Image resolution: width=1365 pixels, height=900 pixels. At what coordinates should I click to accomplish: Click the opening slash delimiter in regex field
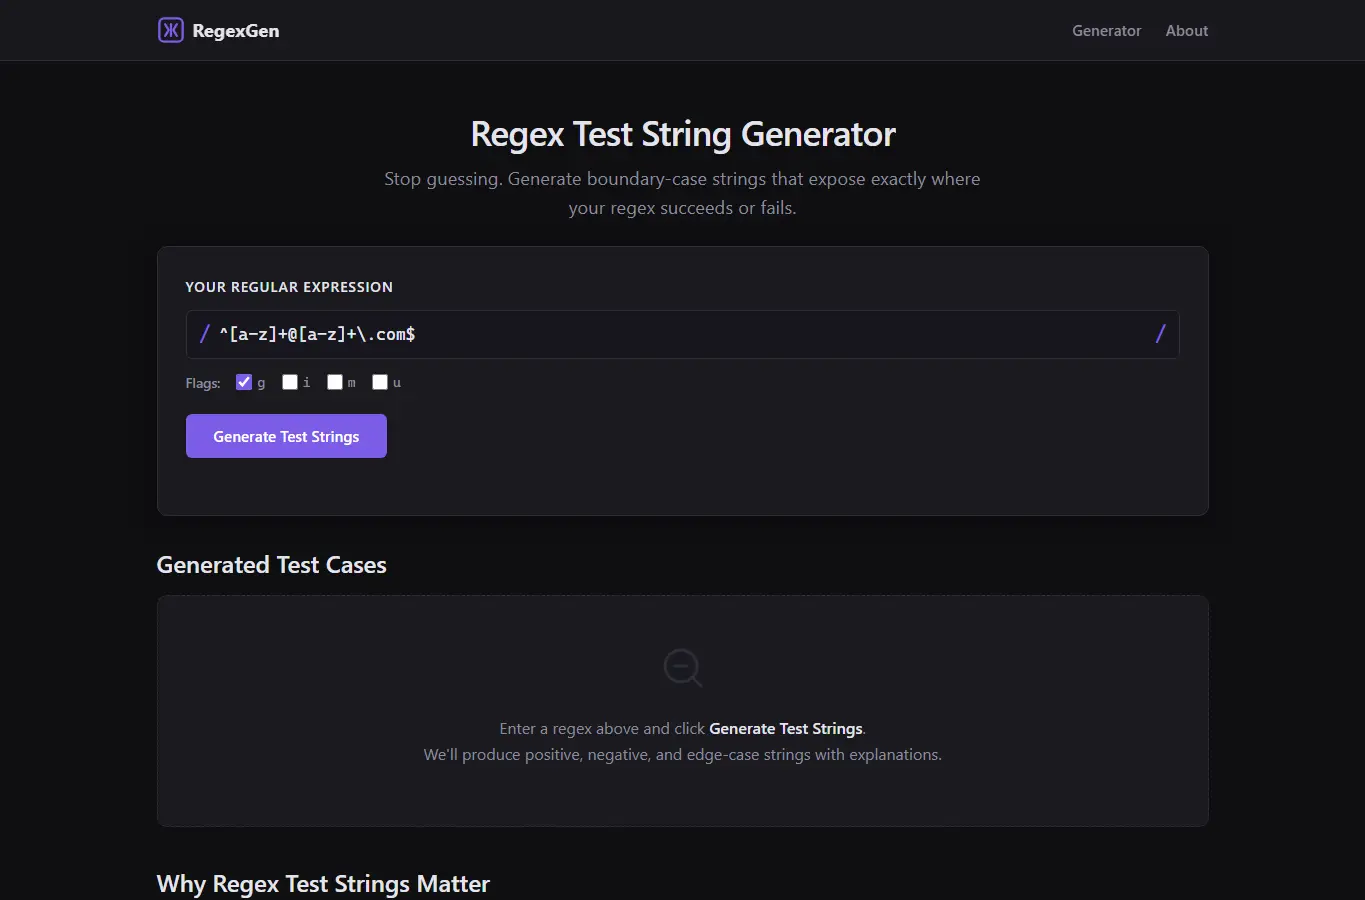pos(205,334)
